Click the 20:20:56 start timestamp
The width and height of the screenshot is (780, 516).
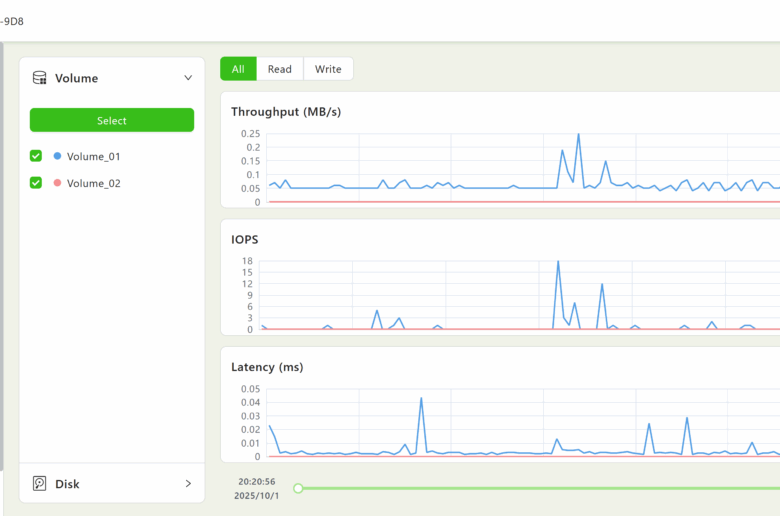[x=256, y=481]
